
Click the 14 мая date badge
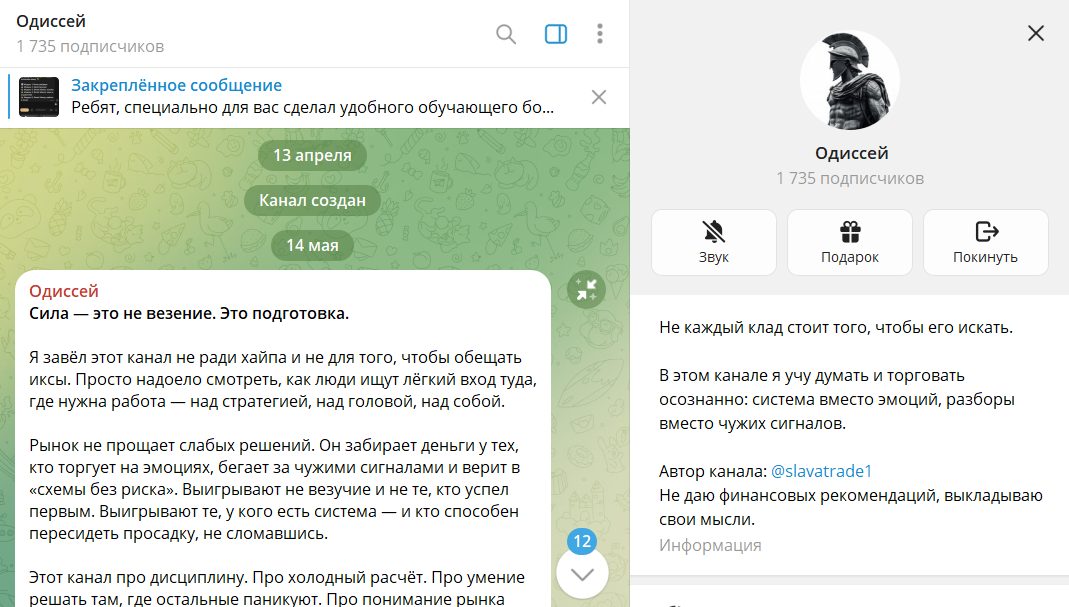[312, 246]
